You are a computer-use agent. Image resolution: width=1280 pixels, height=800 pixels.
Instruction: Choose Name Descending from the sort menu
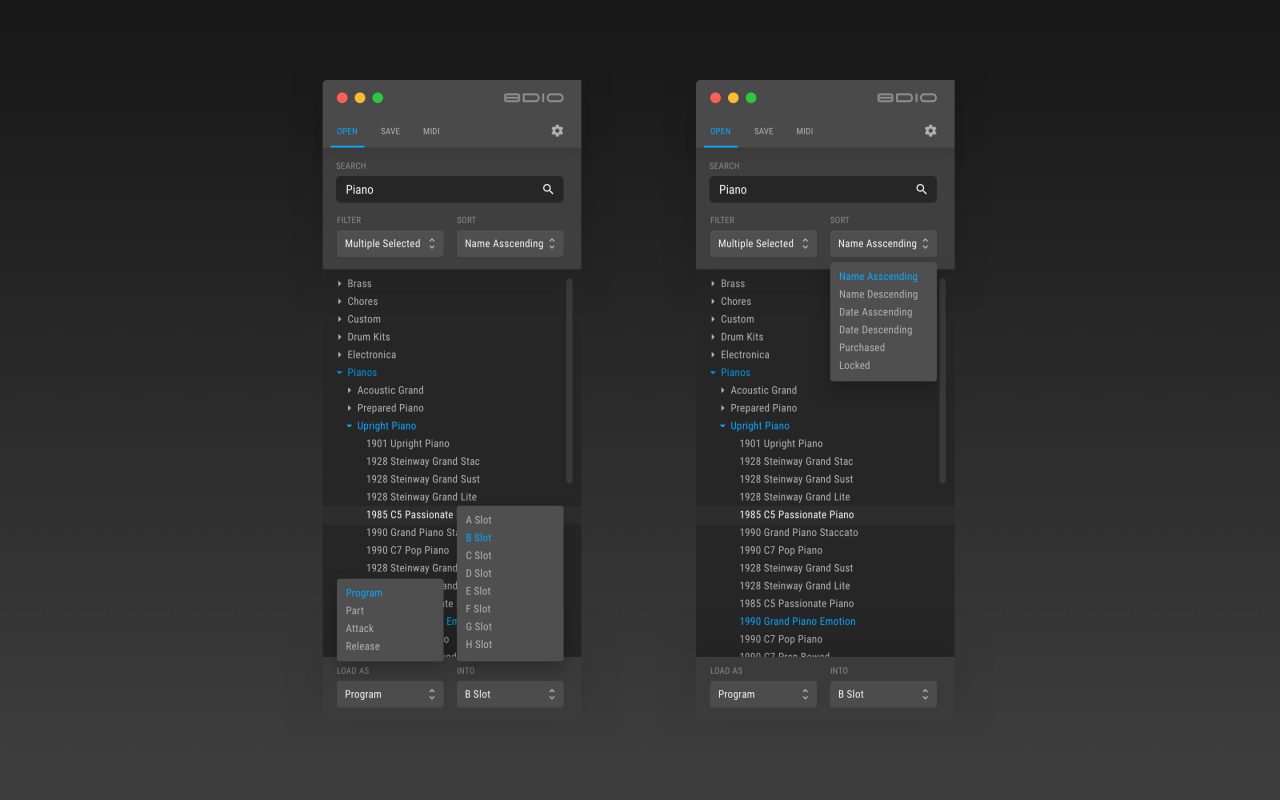(x=878, y=295)
